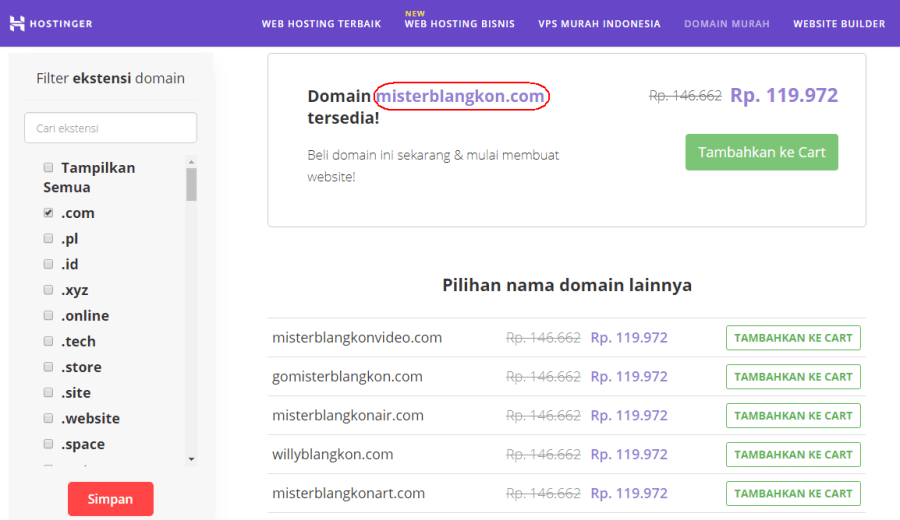This screenshot has width=900, height=520.
Task: Go to VPS Murah Indonesia
Action: (x=599, y=24)
